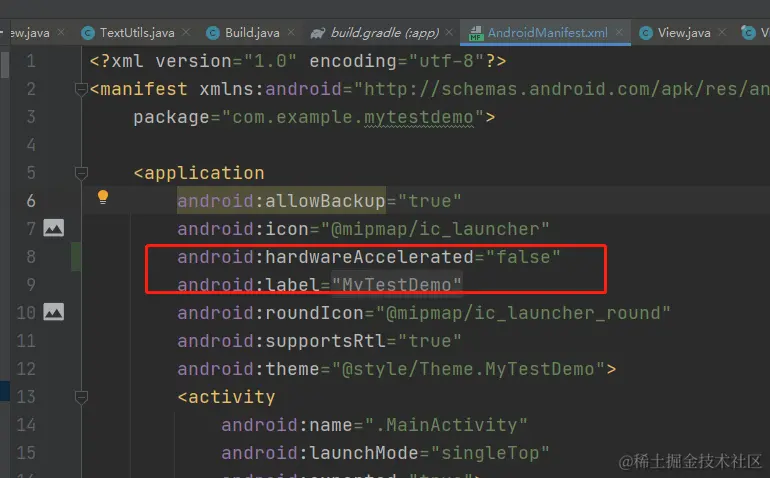Viewport: 770px width, 478px height.
Task: Collapse the activity tag fold on line 13
Action: 81,397
